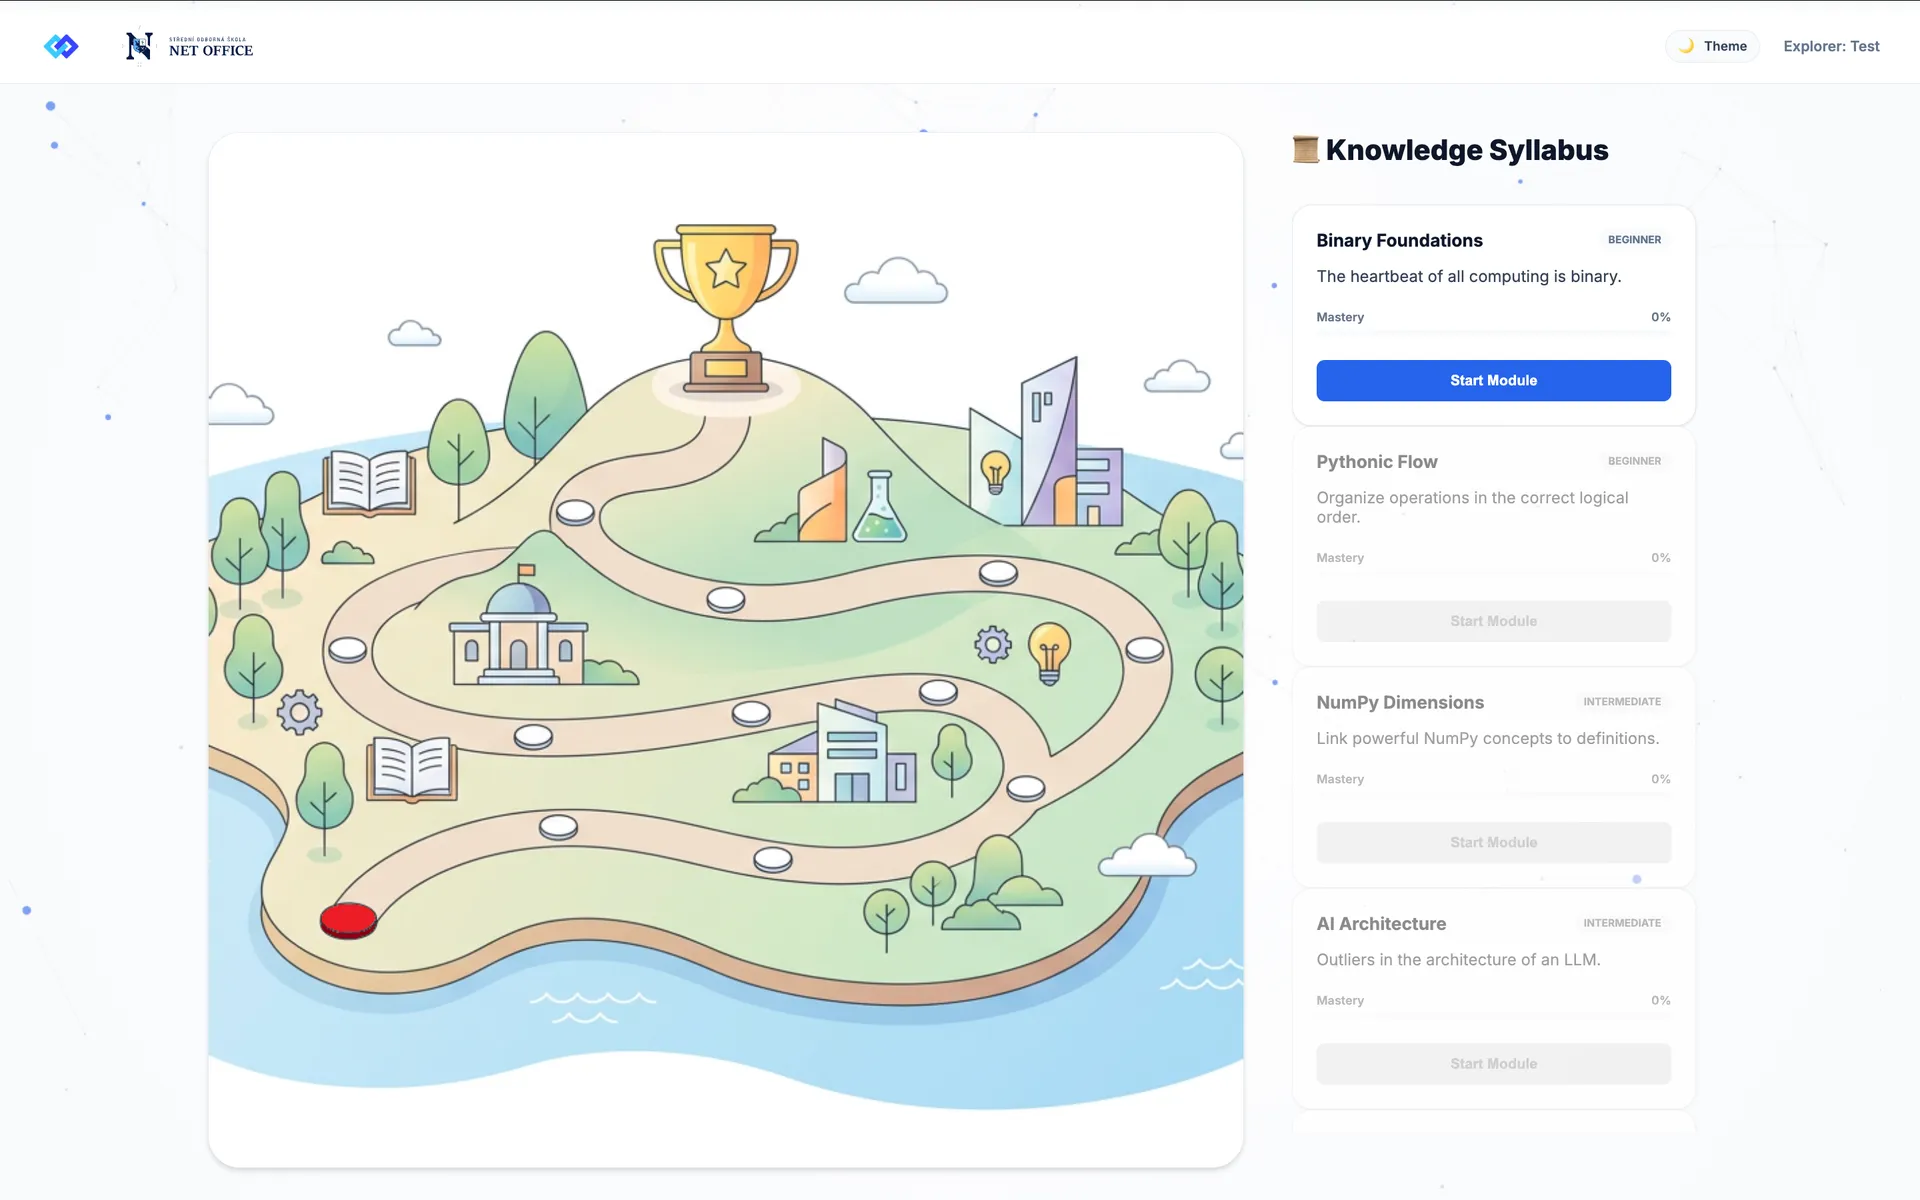Start the Binary Foundations module
1920x1200 pixels.
click(x=1493, y=380)
